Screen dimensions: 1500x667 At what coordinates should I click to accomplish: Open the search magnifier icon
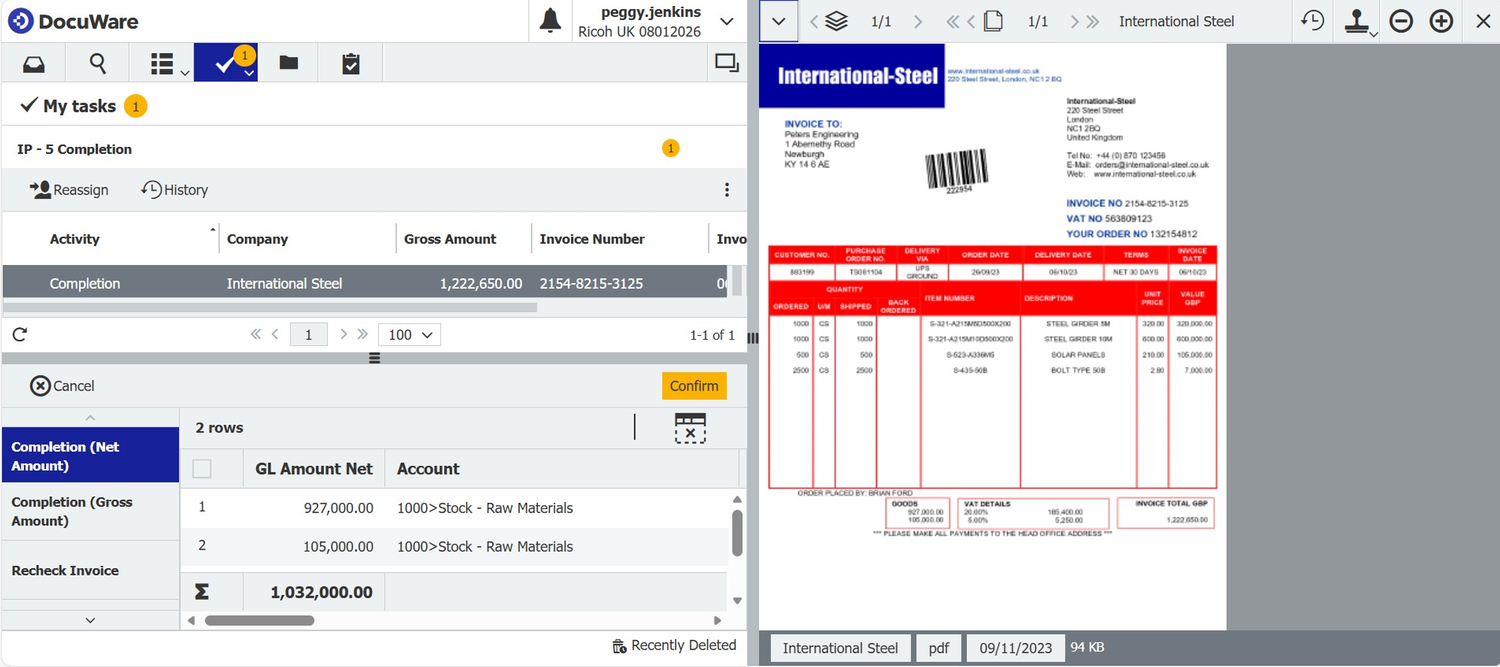98,64
